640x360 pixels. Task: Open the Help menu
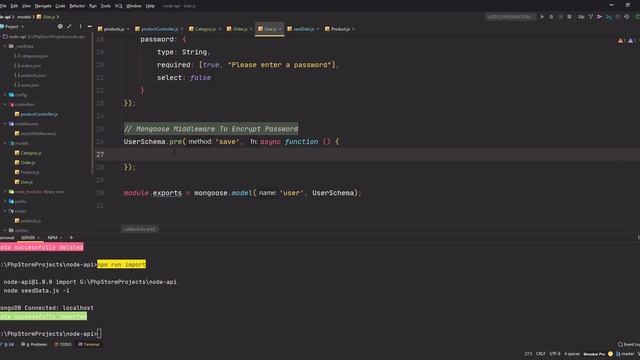point(150,6)
